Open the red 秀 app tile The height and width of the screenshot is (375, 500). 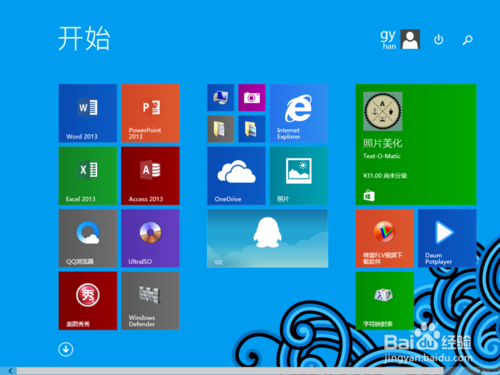click(x=88, y=301)
